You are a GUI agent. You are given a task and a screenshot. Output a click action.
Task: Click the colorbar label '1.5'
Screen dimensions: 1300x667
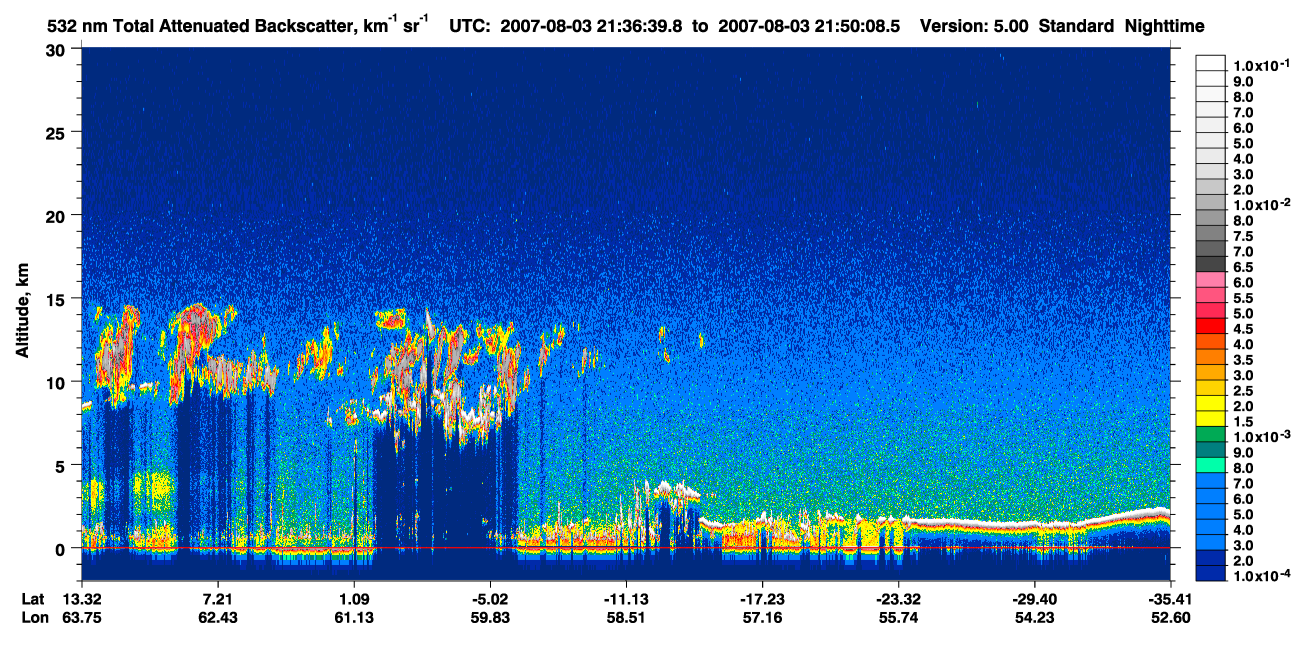point(1243,422)
